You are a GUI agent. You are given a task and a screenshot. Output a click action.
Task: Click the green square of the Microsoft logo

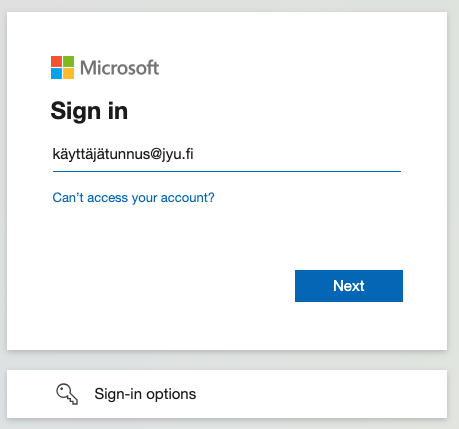[69, 61]
